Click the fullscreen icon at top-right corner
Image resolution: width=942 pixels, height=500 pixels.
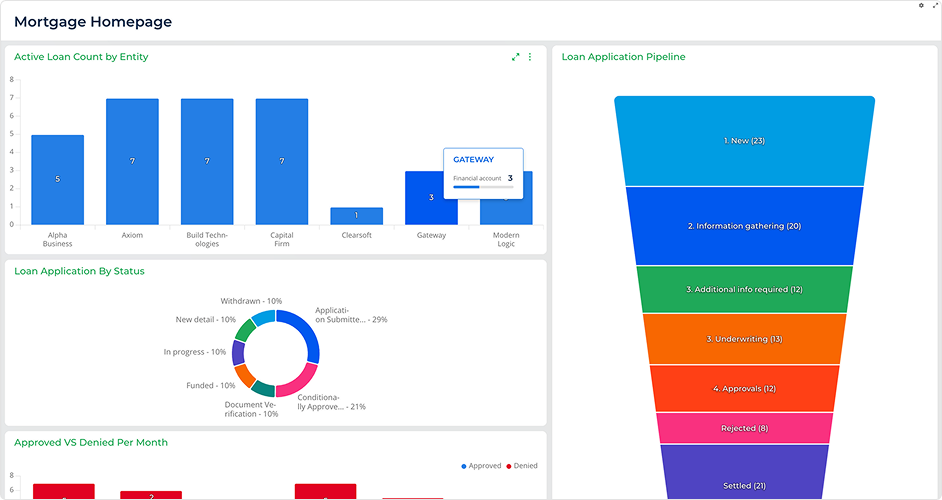click(x=934, y=6)
